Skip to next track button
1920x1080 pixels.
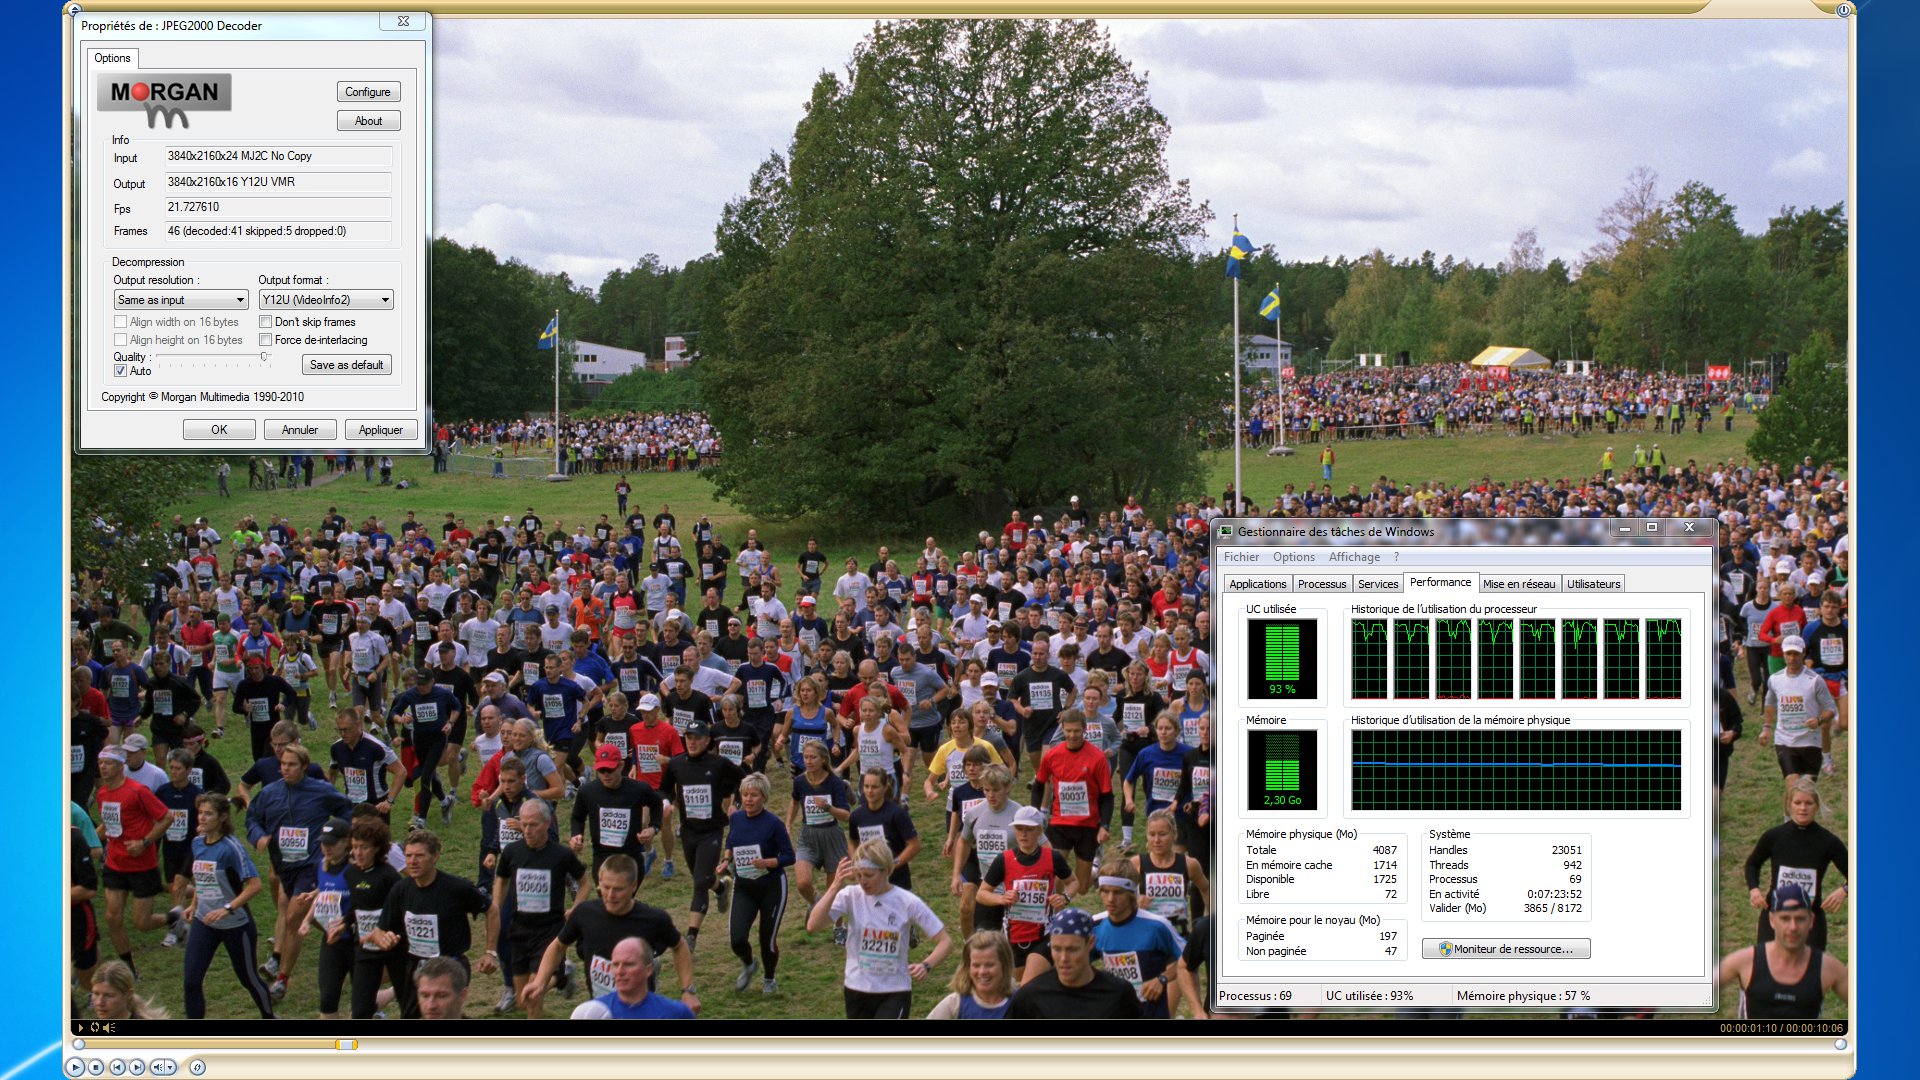tap(137, 1067)
